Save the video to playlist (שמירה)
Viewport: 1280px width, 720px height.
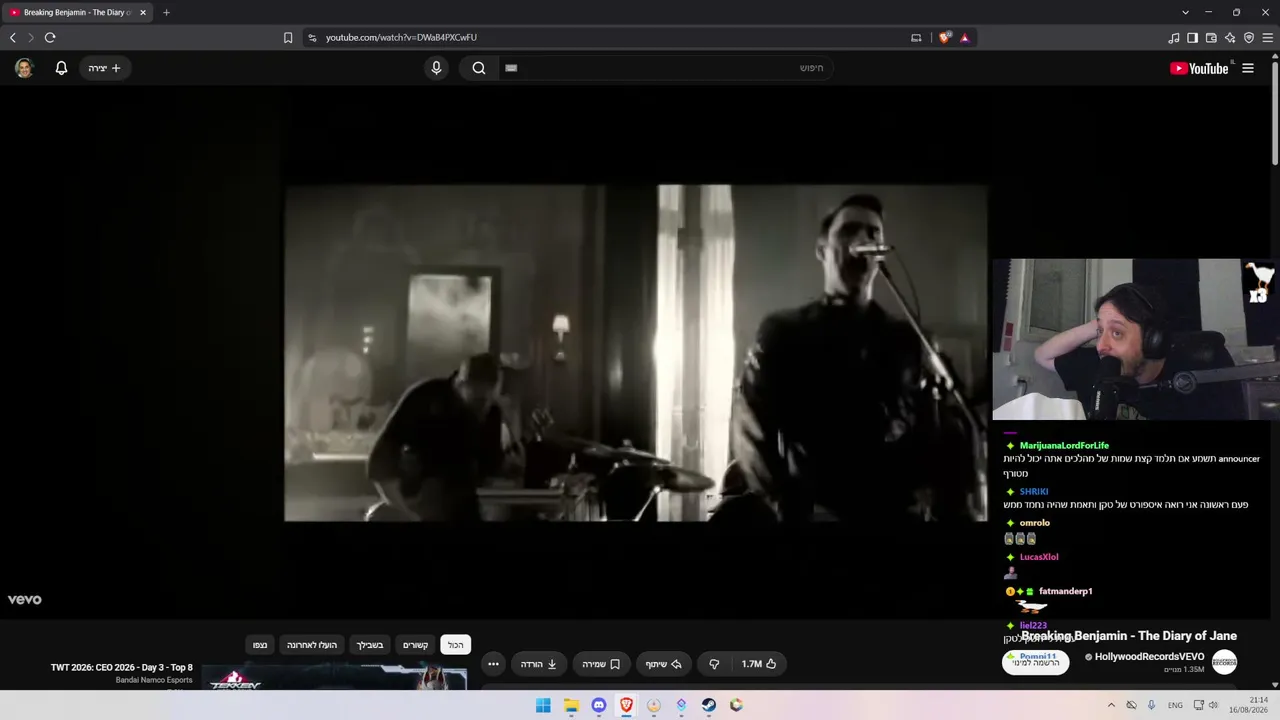tap(602, 664)
